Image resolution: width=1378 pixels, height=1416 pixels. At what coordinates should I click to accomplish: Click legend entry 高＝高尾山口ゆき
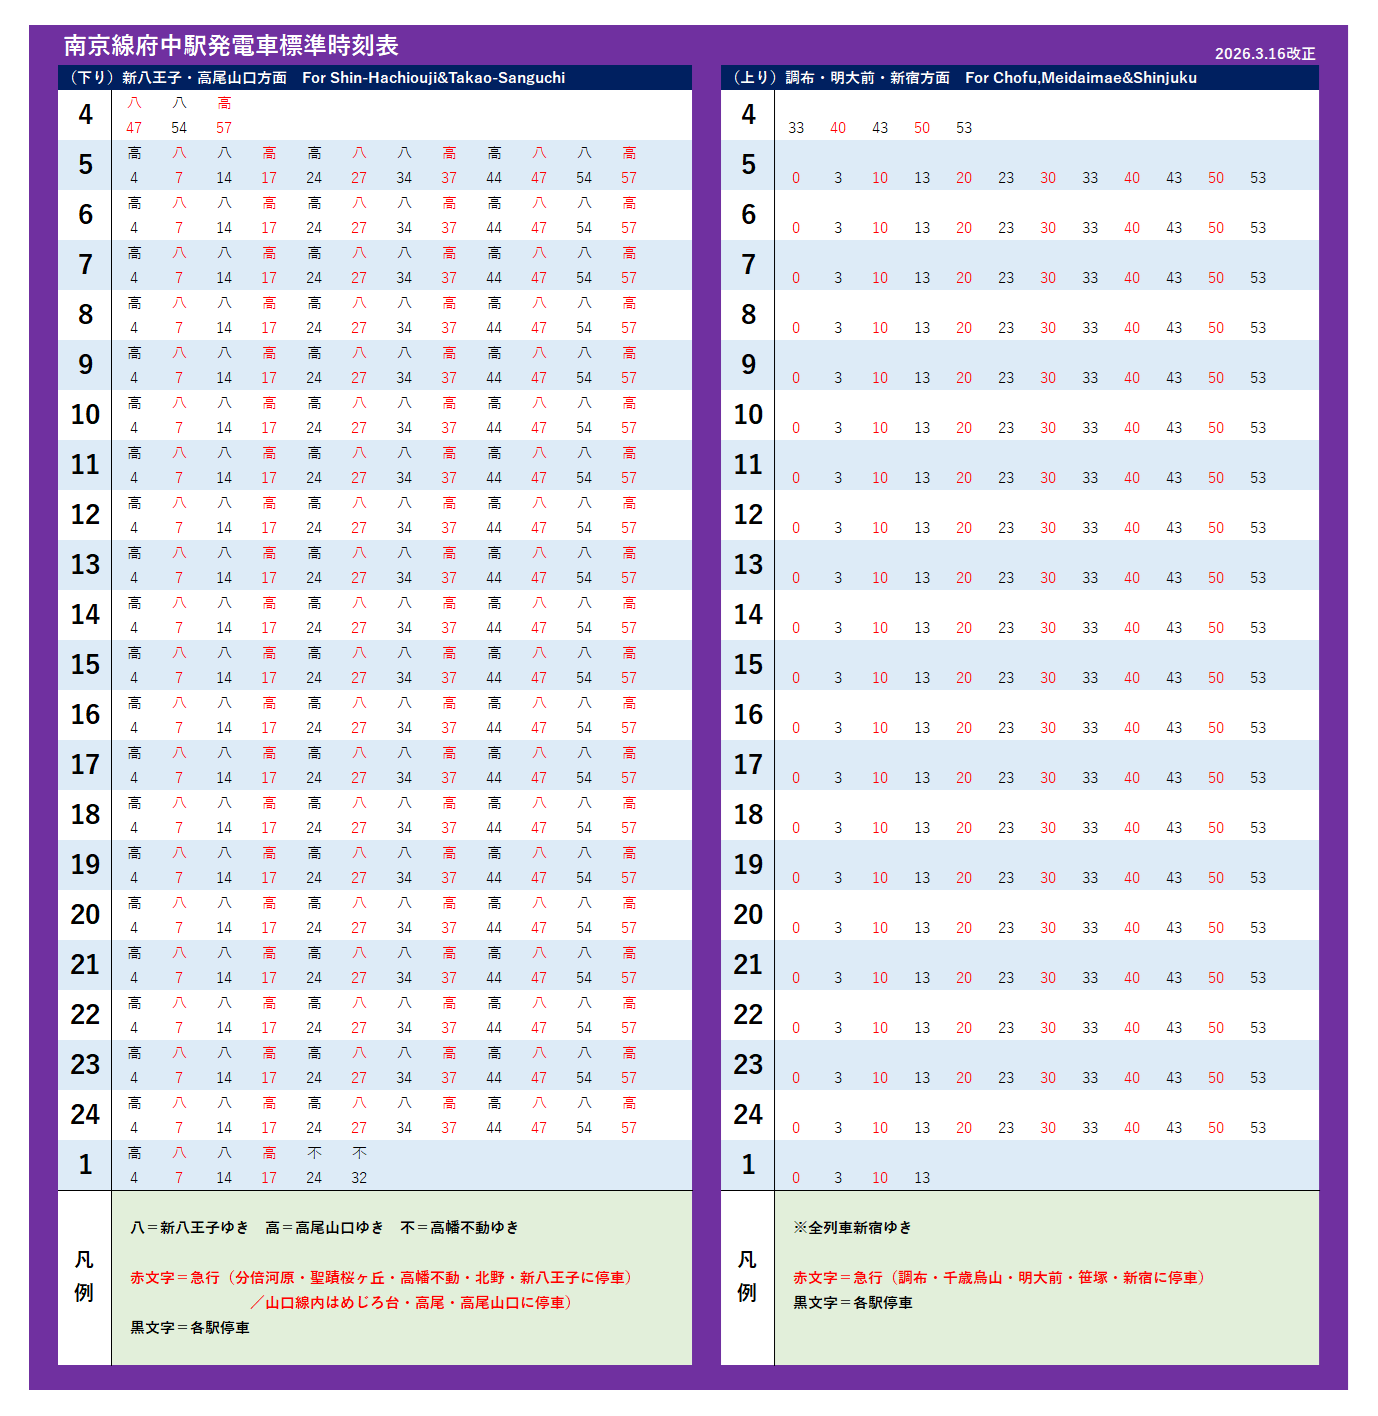[x=324, y=1228]
